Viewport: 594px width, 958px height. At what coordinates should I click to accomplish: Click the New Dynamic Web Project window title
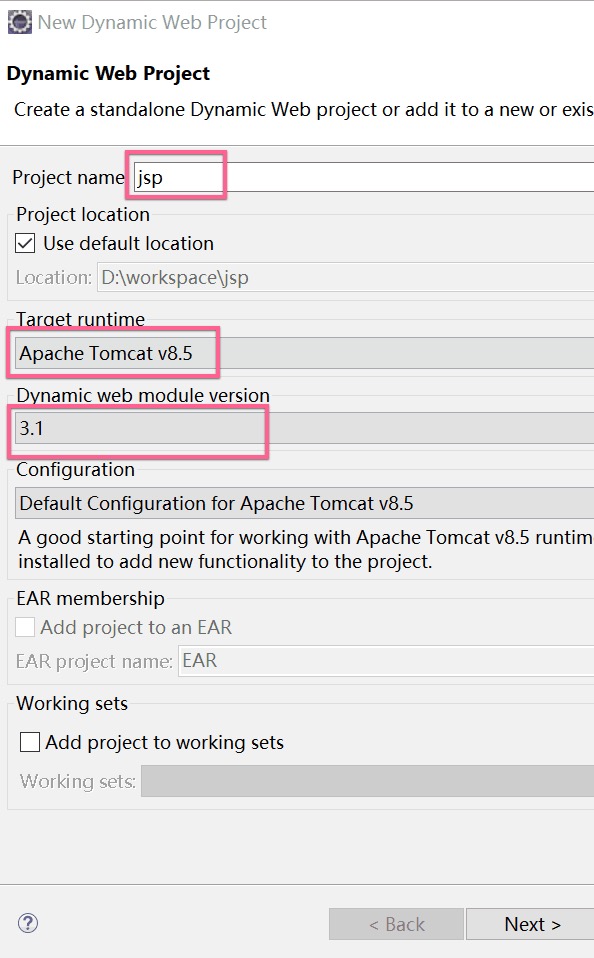click(152, 23)
